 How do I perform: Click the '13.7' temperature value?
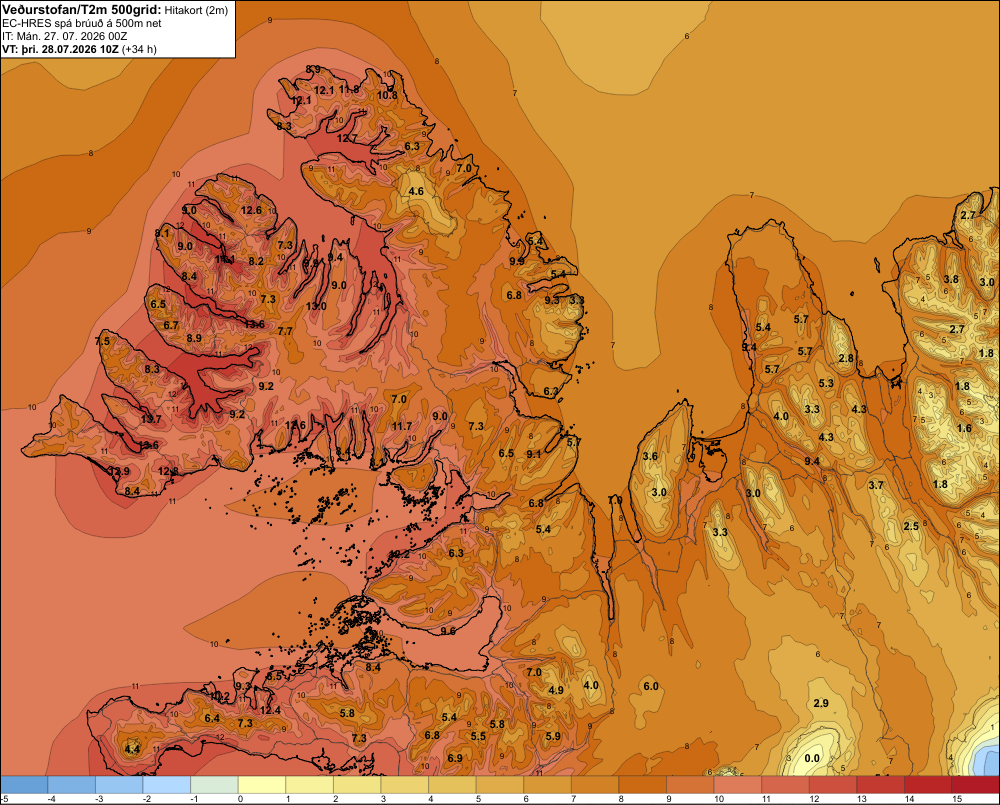point(151,419)
